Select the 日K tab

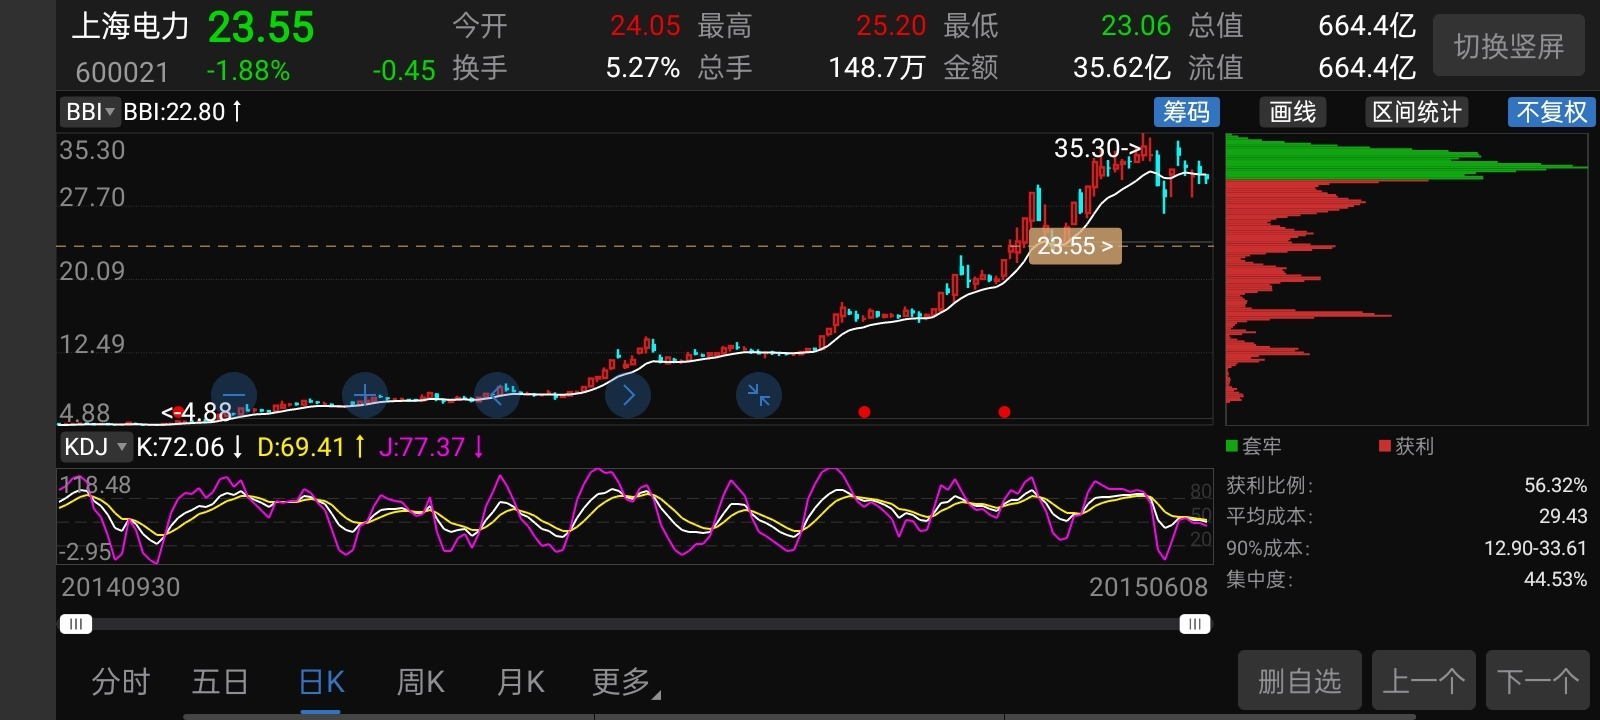coord(322,682)
